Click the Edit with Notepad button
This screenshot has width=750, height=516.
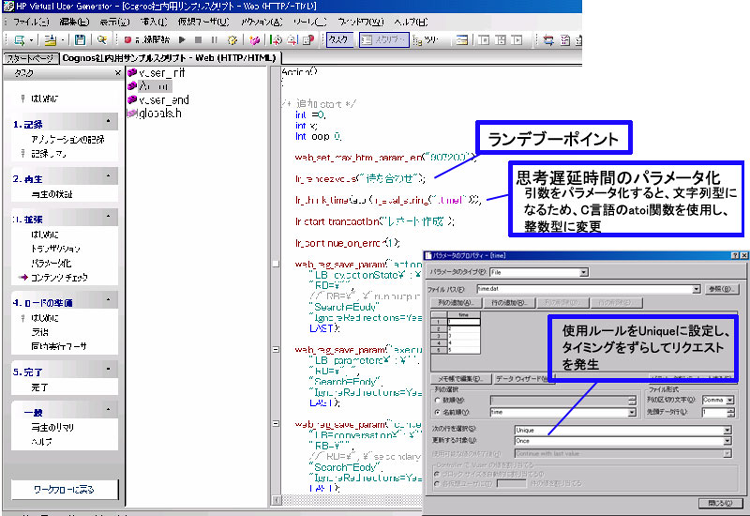[460, 379]
